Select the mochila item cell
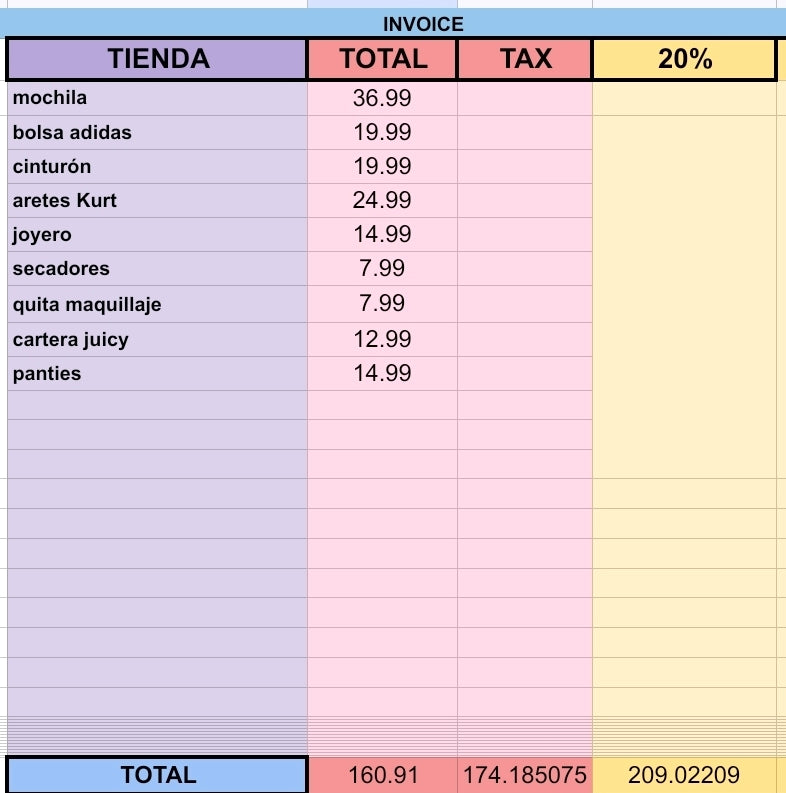This screenshot has height=793, width=786. (157, 98)
